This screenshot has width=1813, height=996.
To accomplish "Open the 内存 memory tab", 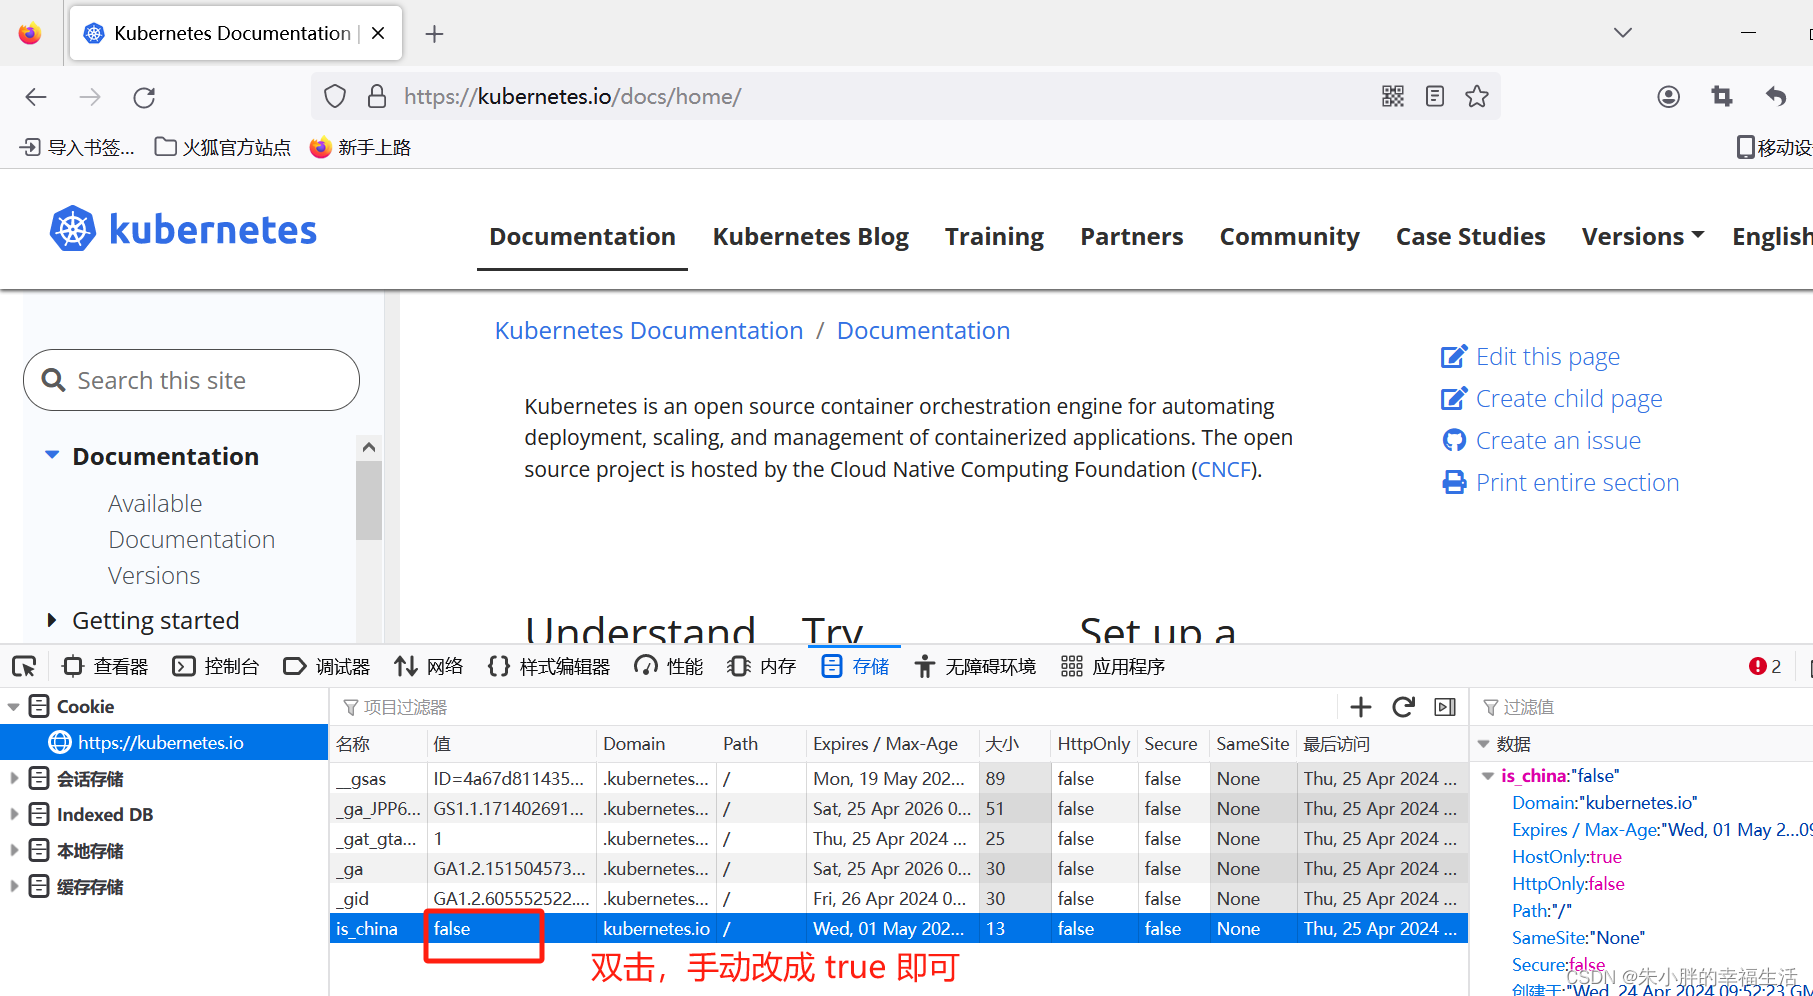I will (761, 666).
